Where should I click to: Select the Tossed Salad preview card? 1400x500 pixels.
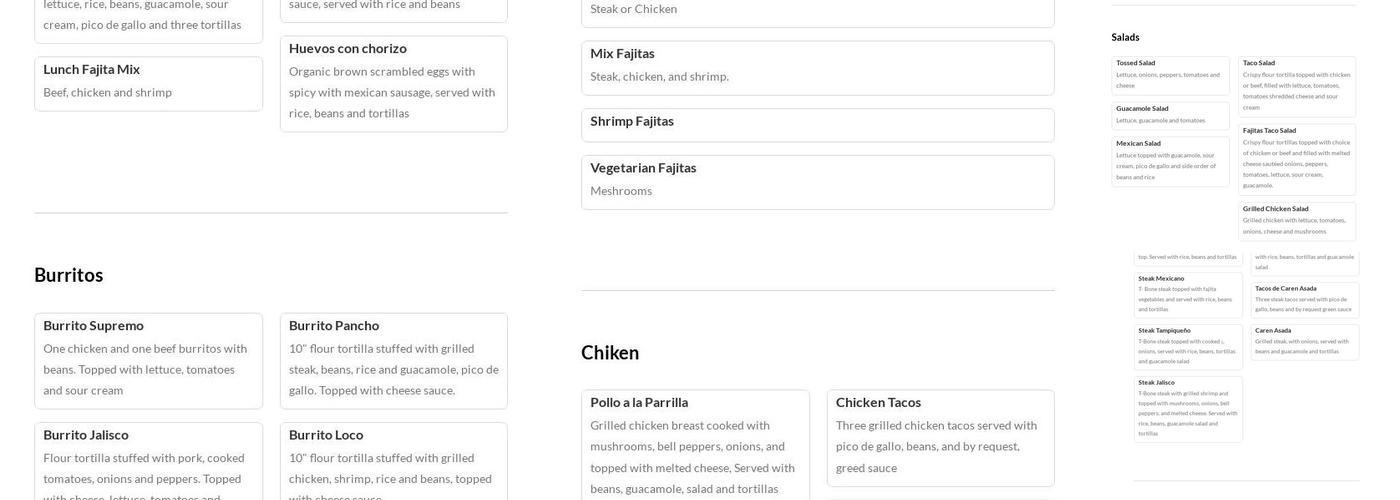[1170, 75]
